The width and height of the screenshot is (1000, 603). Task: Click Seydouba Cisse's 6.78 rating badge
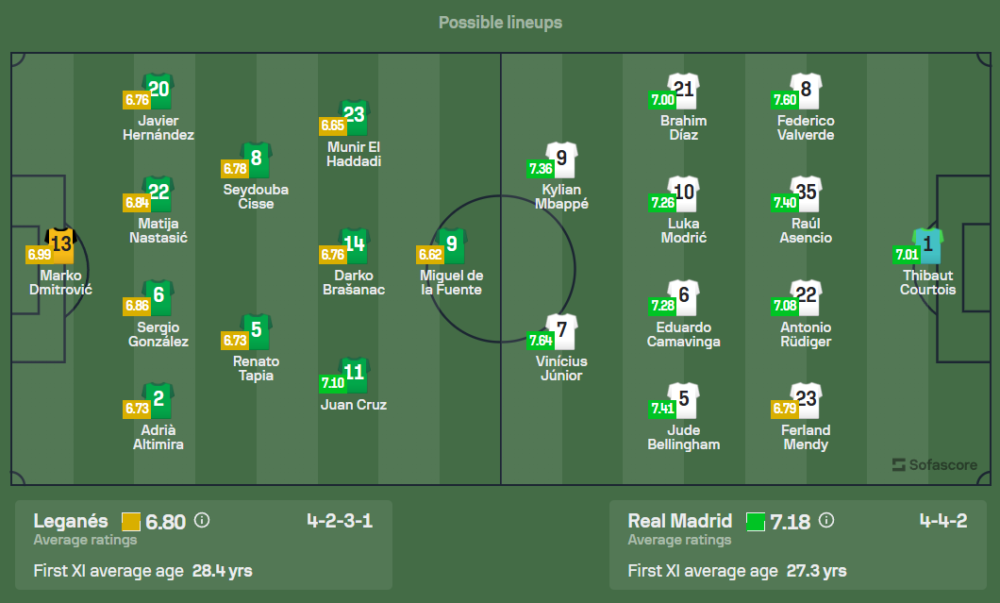tap(236, 169)
